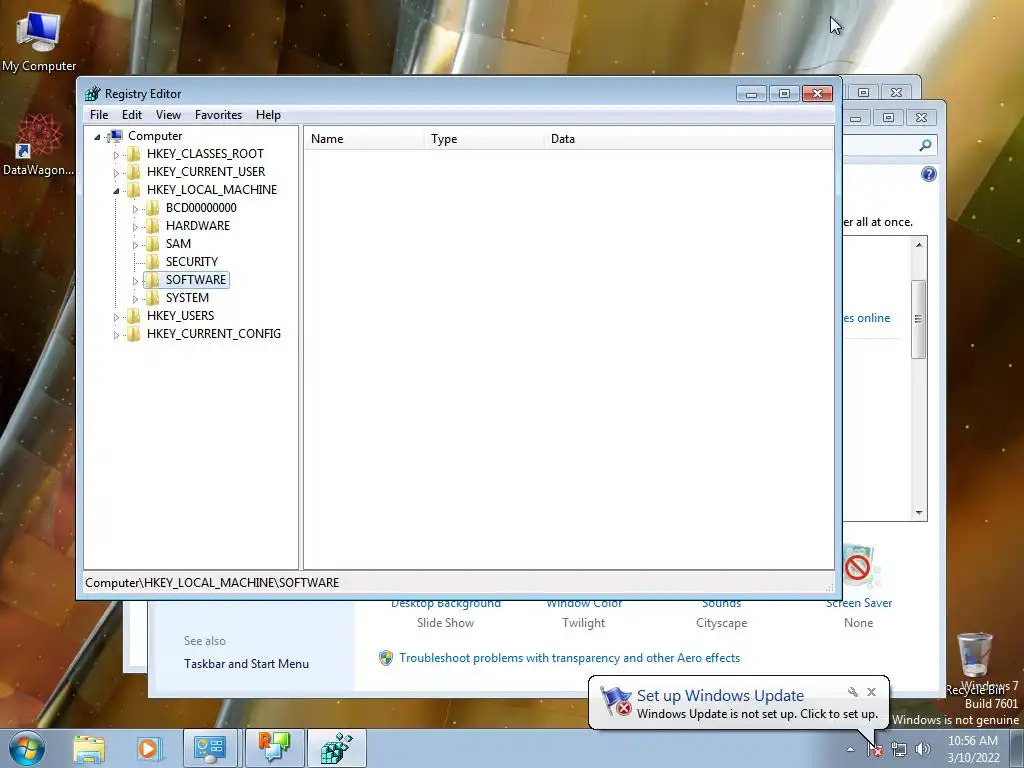Screen dimensions: 1024x768
Task: Select the HKEY_USERS key label
Action: click(180, 315)
